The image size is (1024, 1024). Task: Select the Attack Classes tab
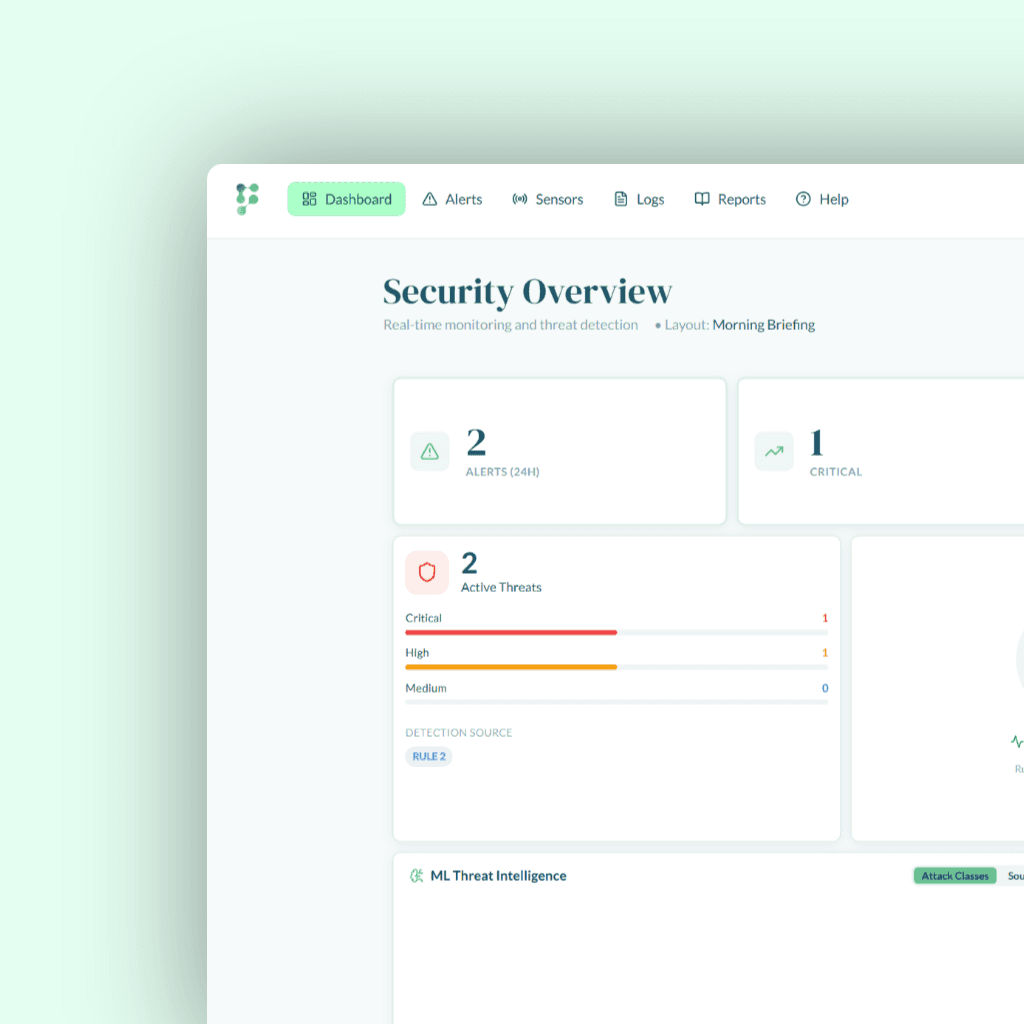(x=955, y=876)
